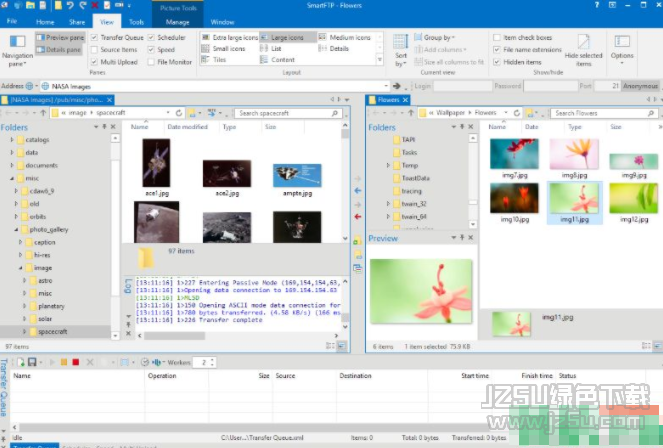Screen dimensions: 663x448
Task: Expand the astro folder node
Action: tap(25, 281)
